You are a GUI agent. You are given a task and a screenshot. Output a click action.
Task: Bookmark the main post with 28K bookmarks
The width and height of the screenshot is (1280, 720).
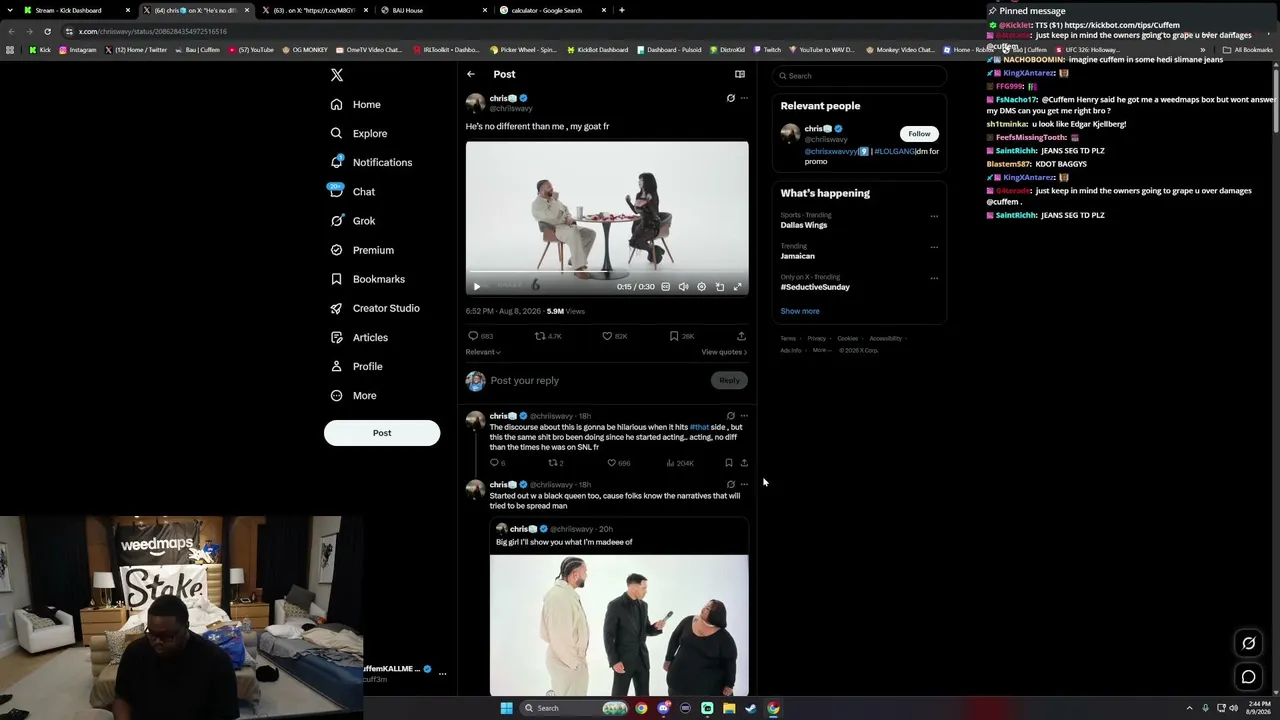[674, 336]
